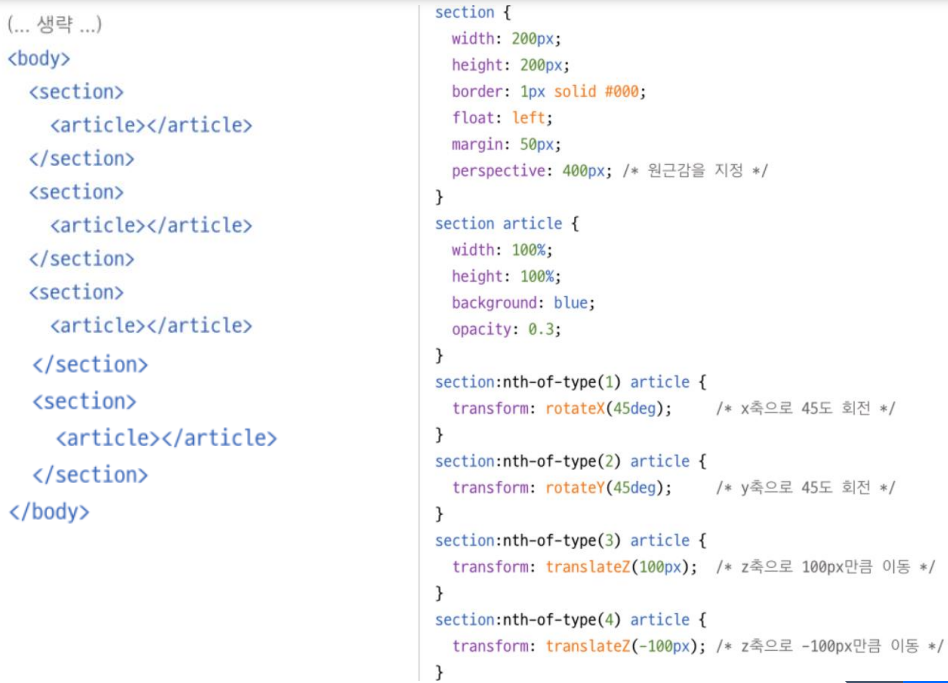Select the "section:nth-of-type(4) article" selector
948x683 pixels.
(x=562, y=620)
